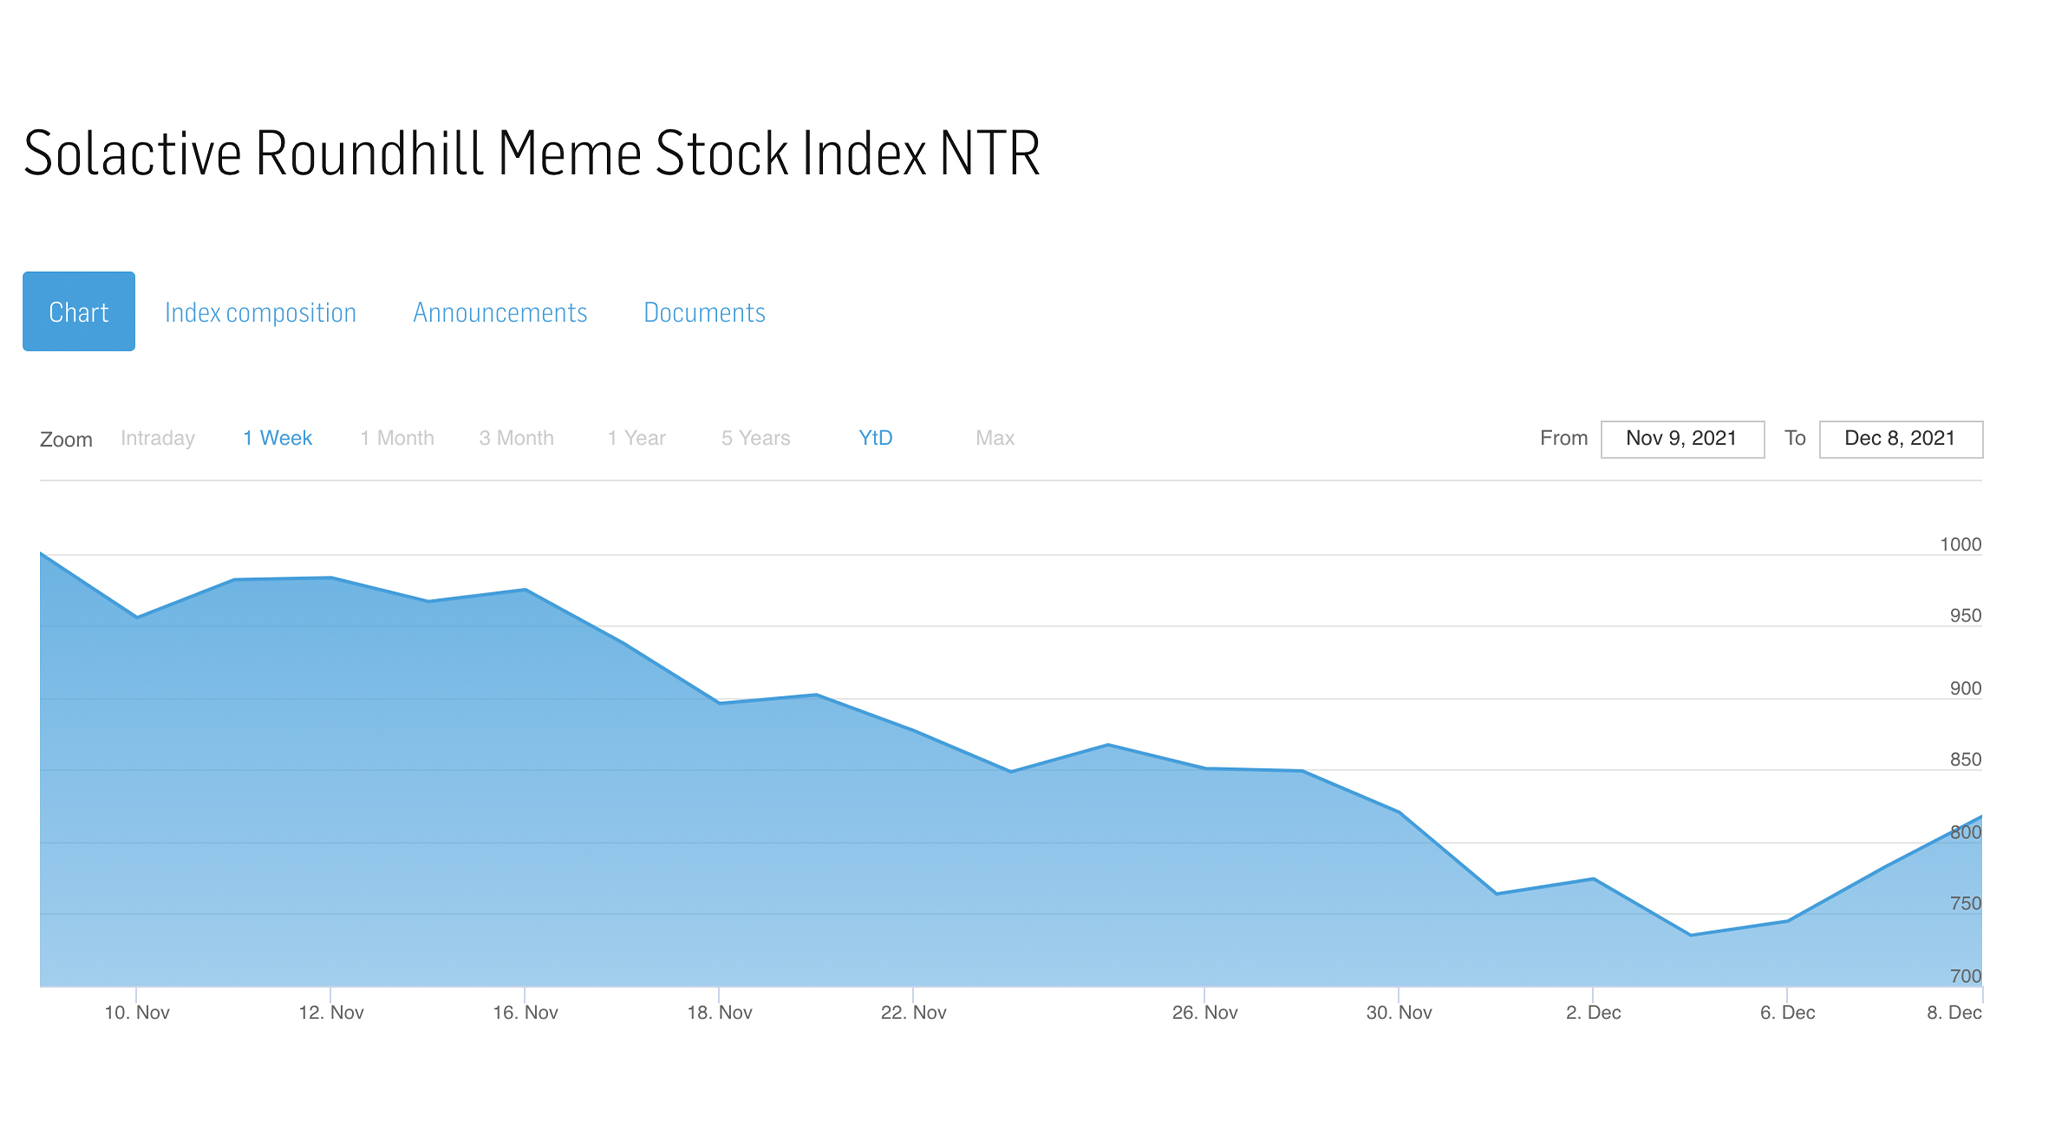The width and height of the screenshot is (2048, 1136).
Task: Open the Announcements tab
Action: (500, 313)
